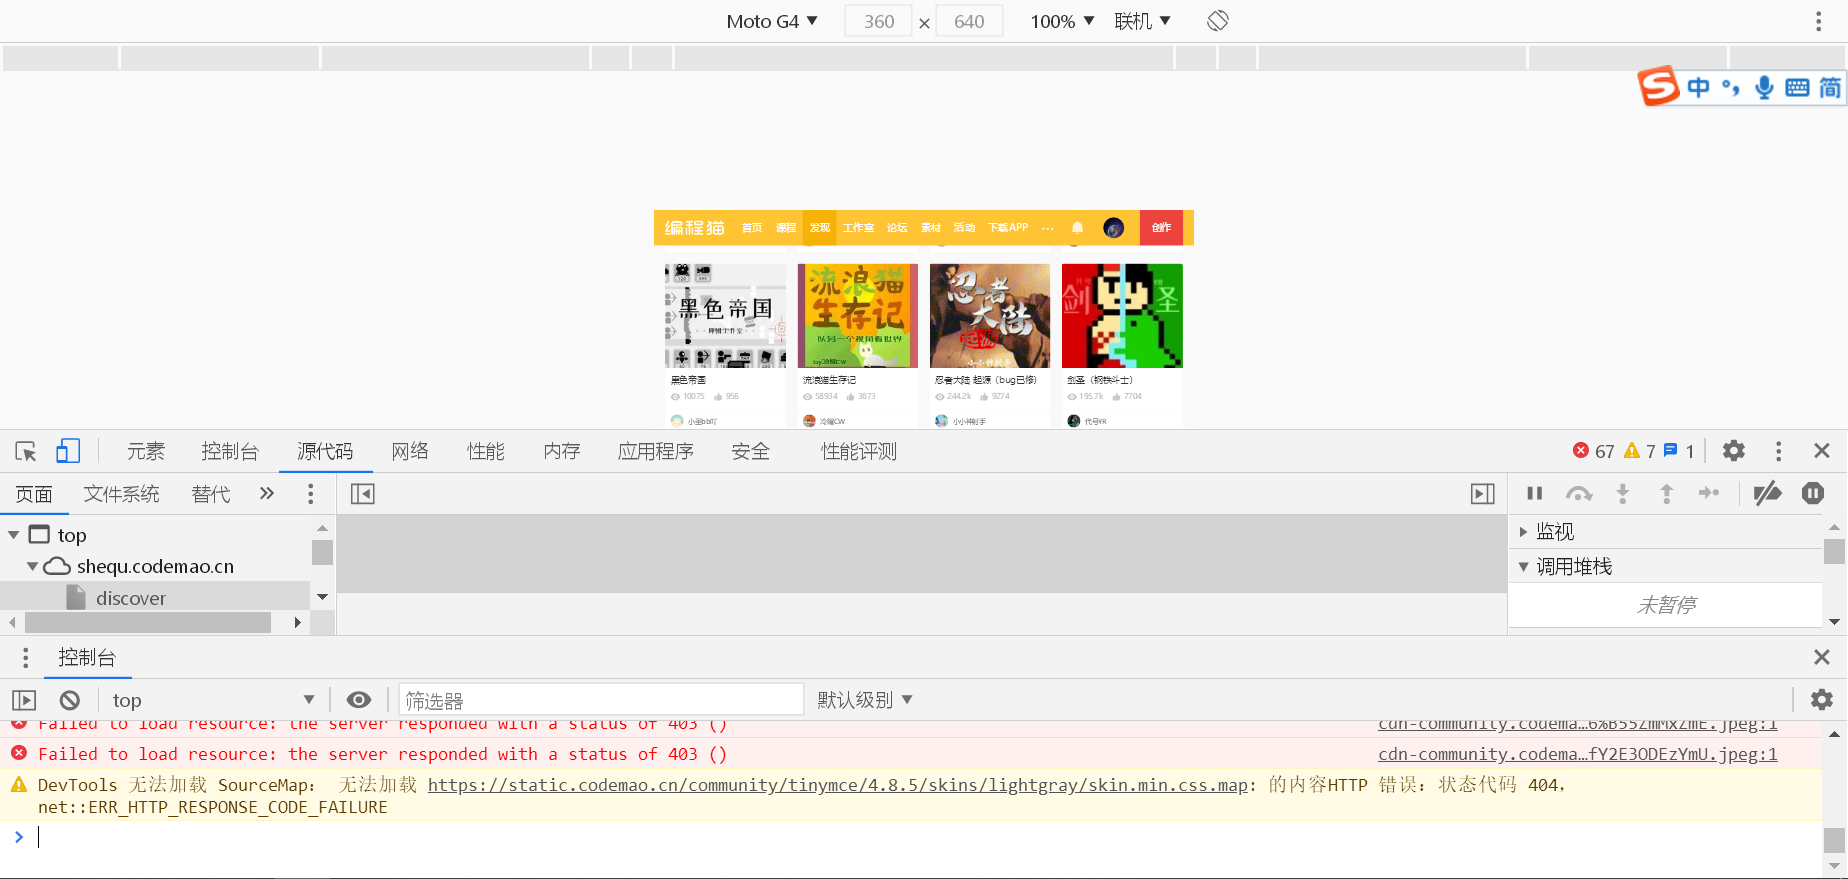
Task: Toggle pause on exceptions
Action: 1813,493
